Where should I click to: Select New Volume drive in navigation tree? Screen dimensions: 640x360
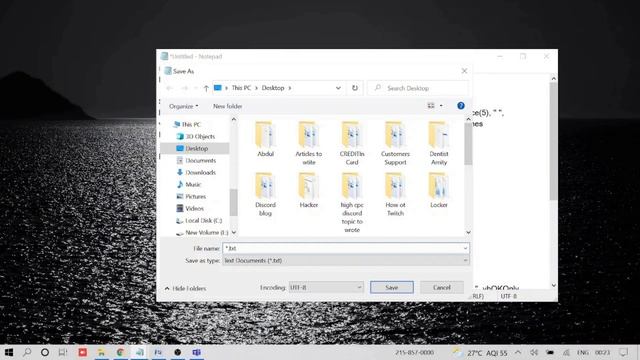pyautogui.click(x=202, y=232)
